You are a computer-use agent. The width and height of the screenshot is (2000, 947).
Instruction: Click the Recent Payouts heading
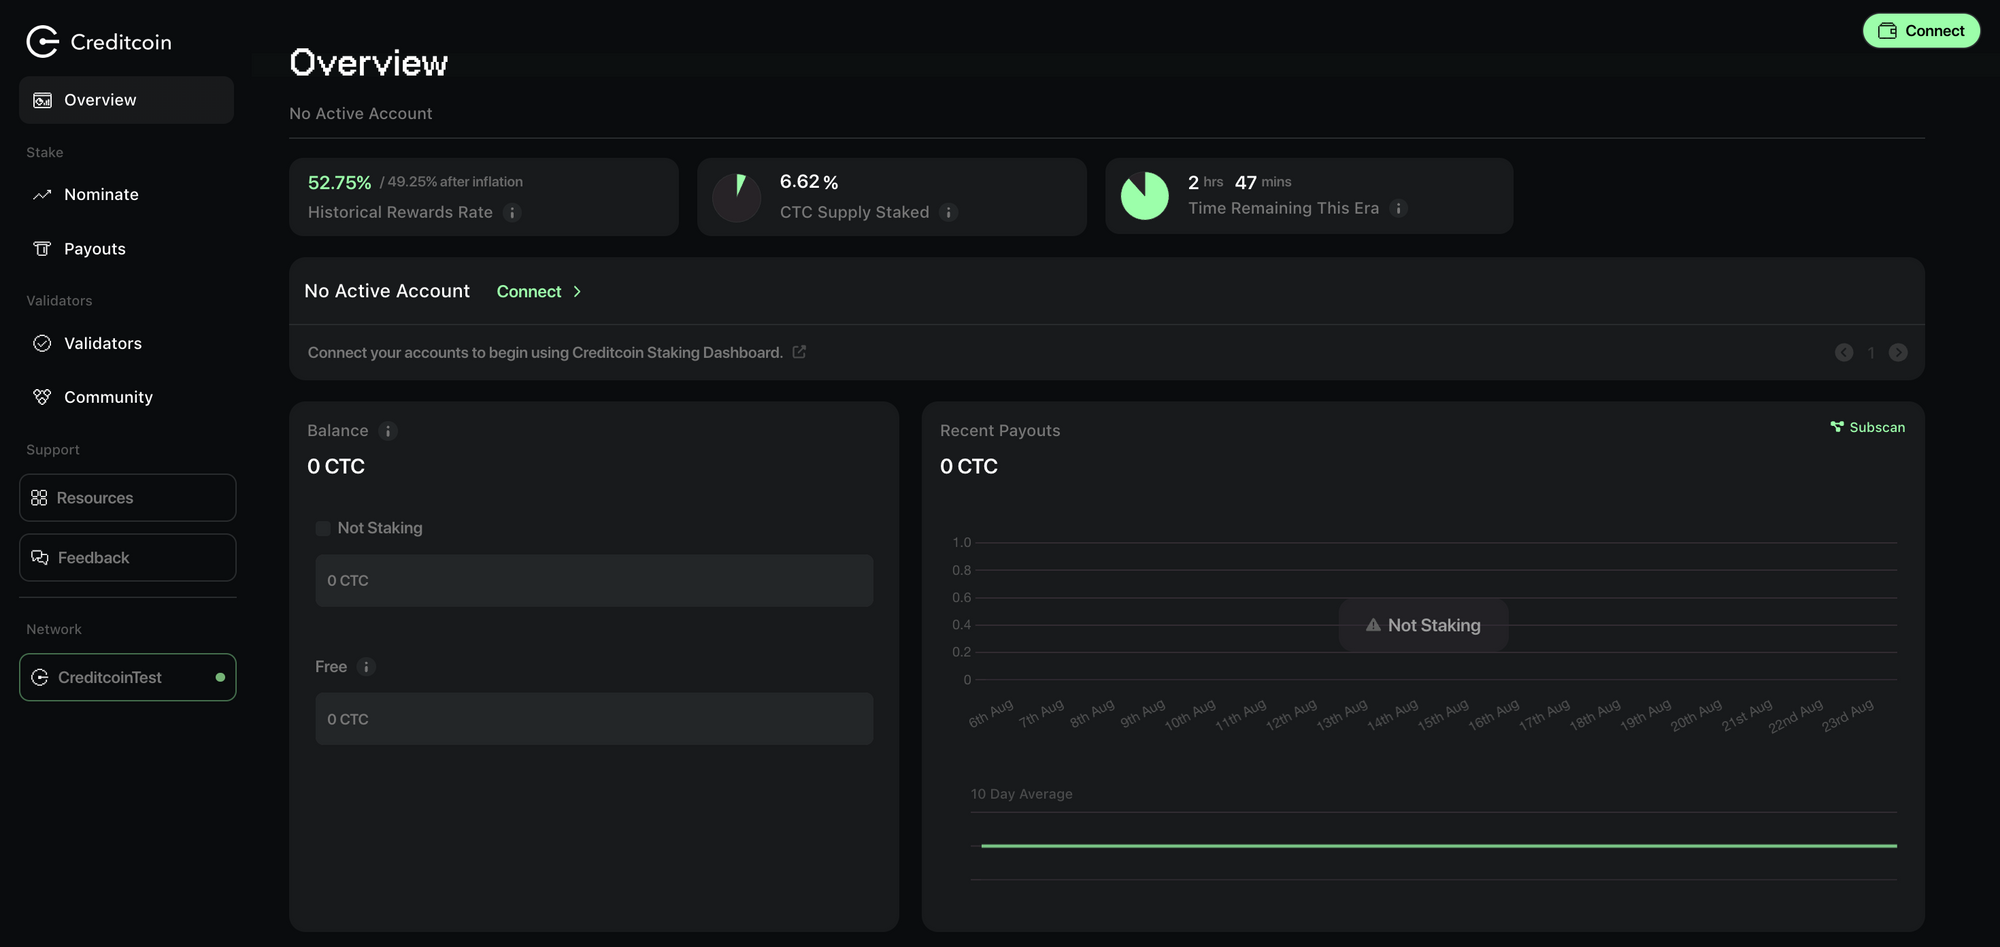point(1000,431)
